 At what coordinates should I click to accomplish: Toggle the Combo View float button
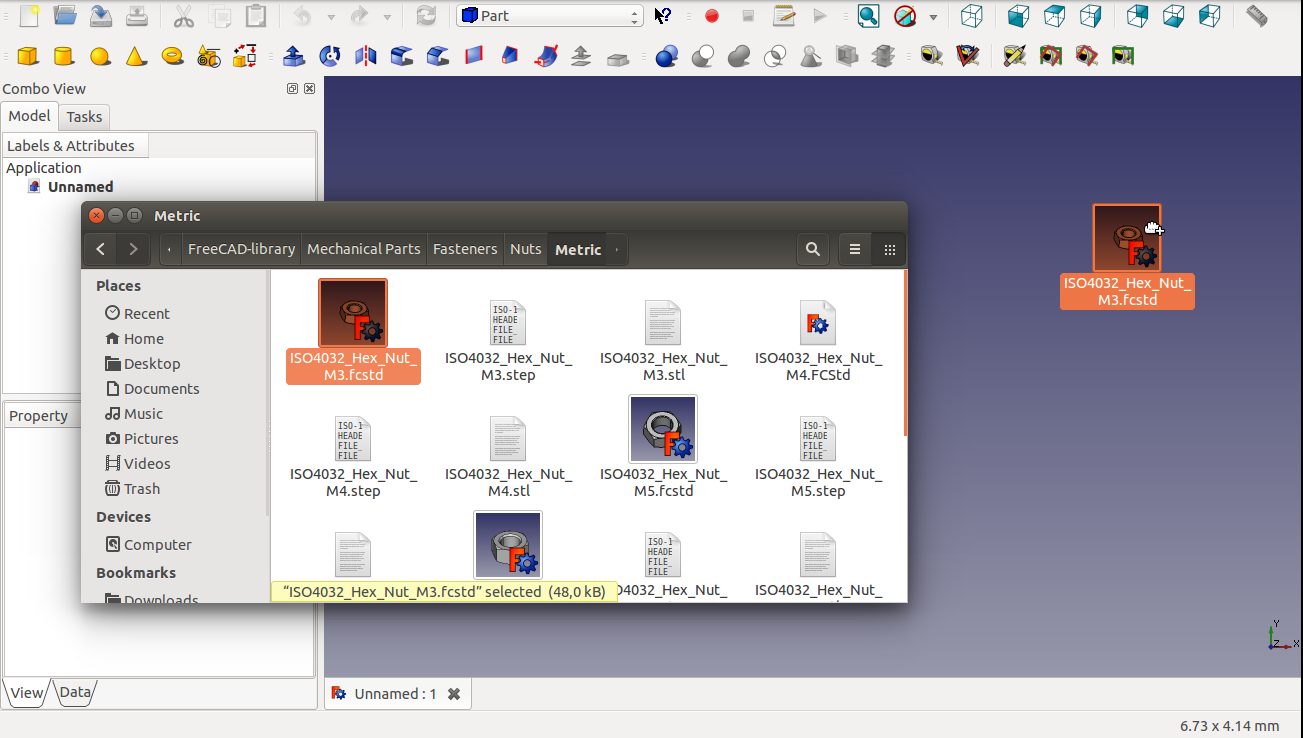tap(292, 89)
